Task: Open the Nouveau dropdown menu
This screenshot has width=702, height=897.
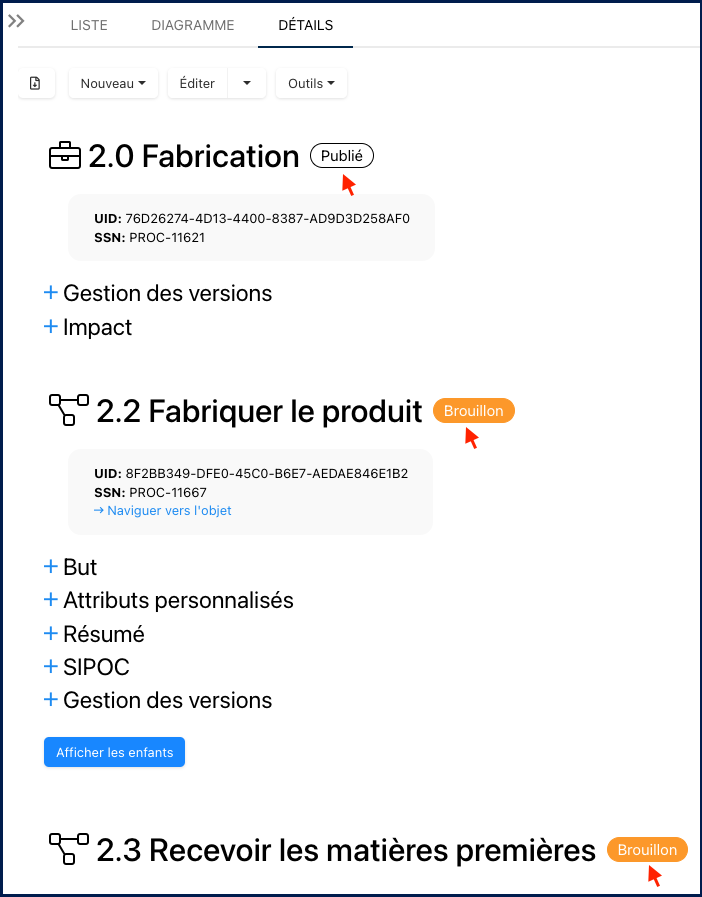Action: 113,84
